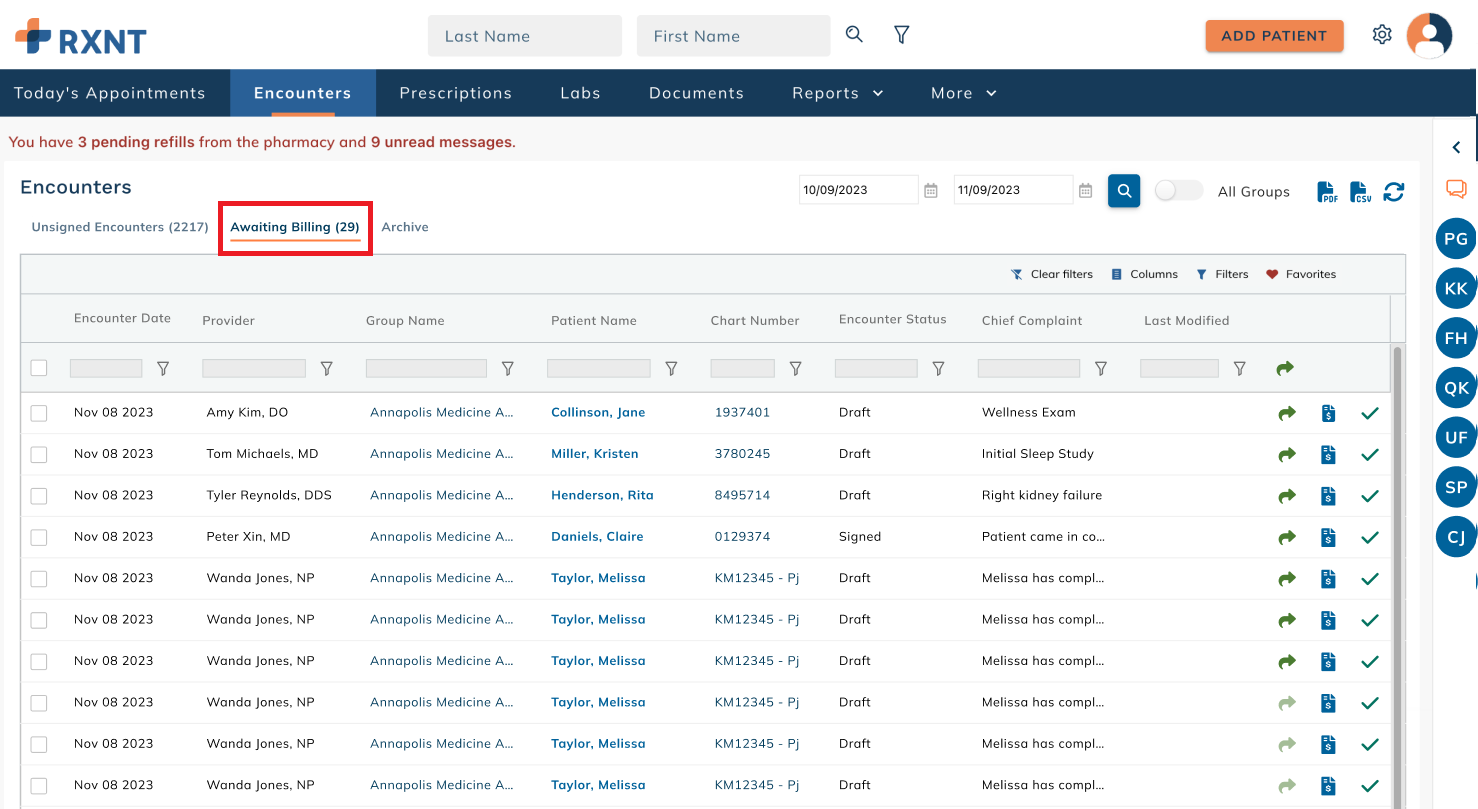Open Encounter Status column filter funnel

938,369
